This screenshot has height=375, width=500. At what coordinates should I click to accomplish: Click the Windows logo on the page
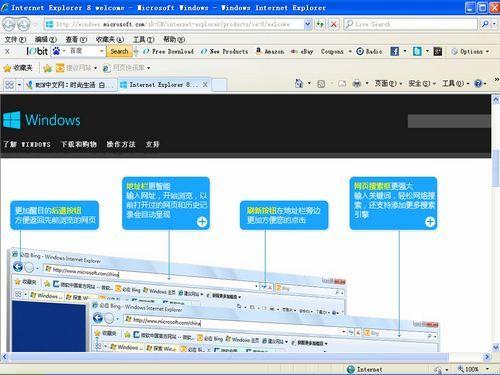pyautogui.click(x=42, y=120)
